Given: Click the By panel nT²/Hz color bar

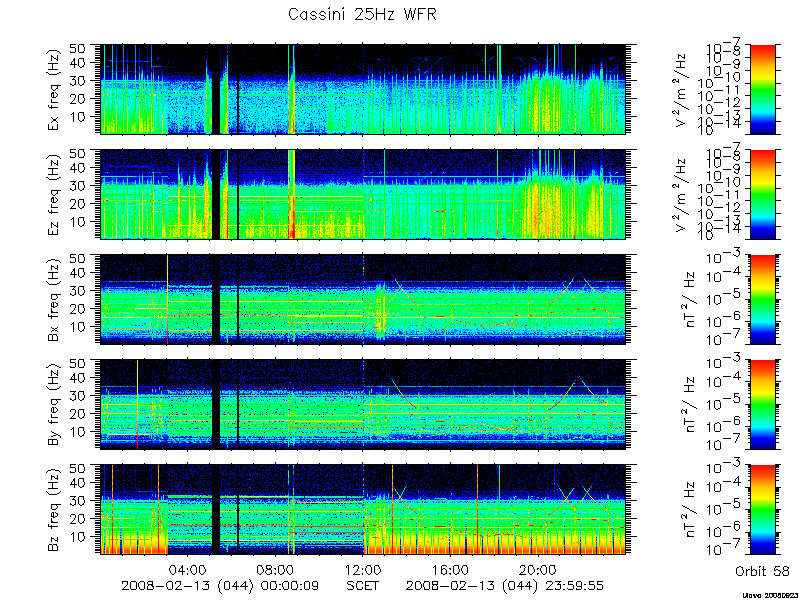Looking at the screenshot, I should 762,405.
